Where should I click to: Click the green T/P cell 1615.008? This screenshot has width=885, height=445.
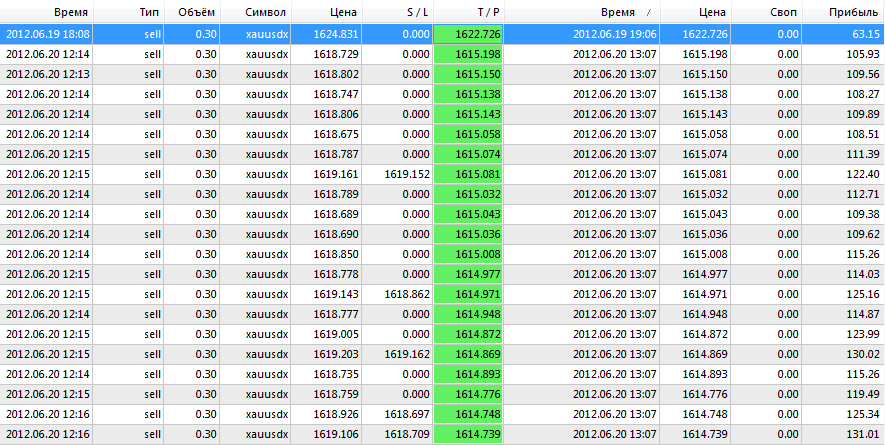(x=468, y=254)
